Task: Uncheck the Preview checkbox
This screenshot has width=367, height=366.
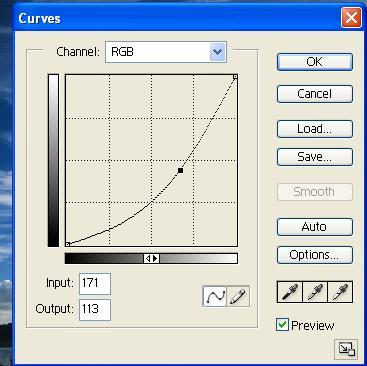Action: coord(282,325)
